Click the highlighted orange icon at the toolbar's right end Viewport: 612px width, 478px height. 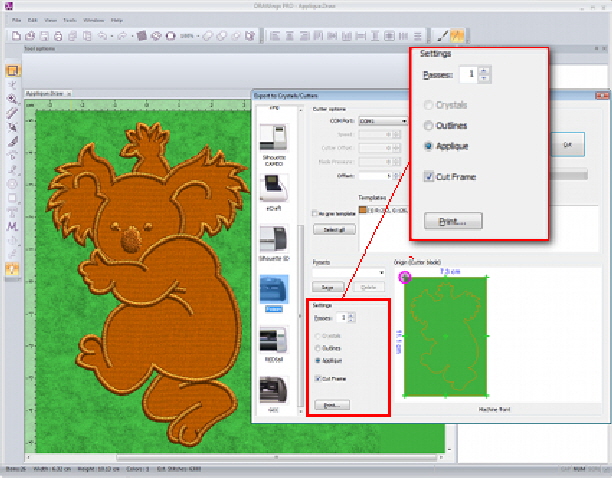coord(457,36)
